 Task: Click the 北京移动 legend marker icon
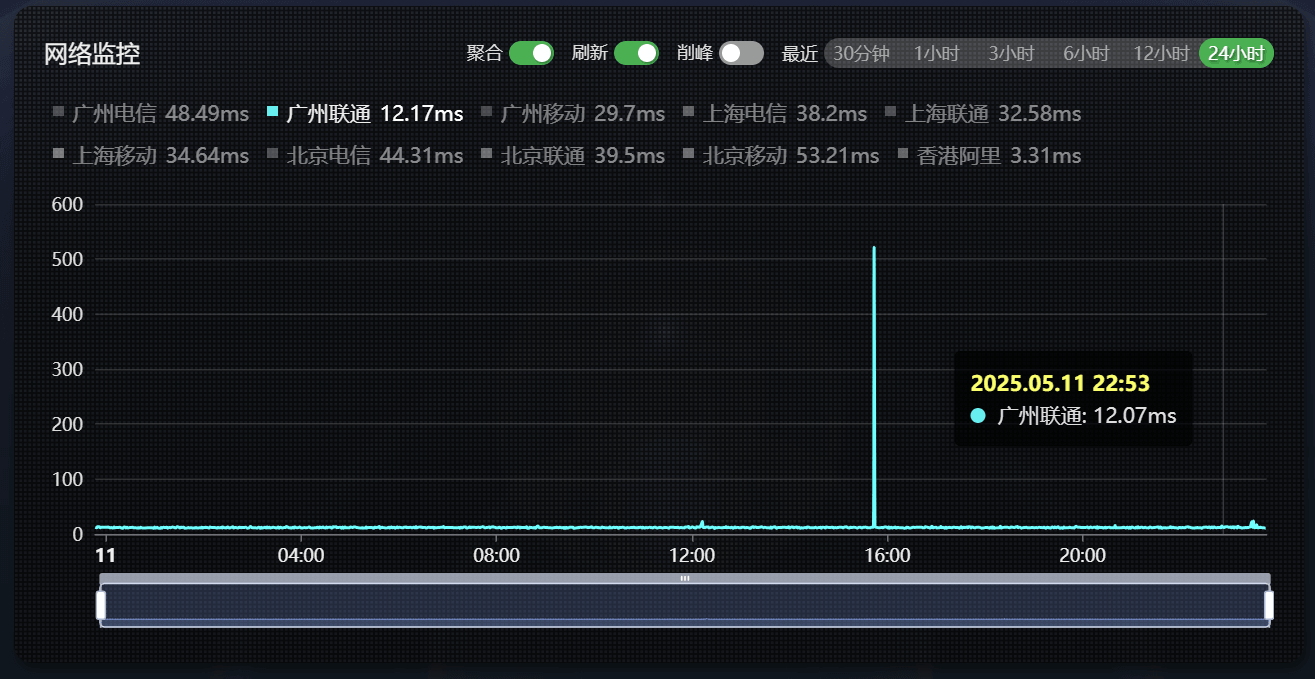pyautogui.click(x=689, y=154)
